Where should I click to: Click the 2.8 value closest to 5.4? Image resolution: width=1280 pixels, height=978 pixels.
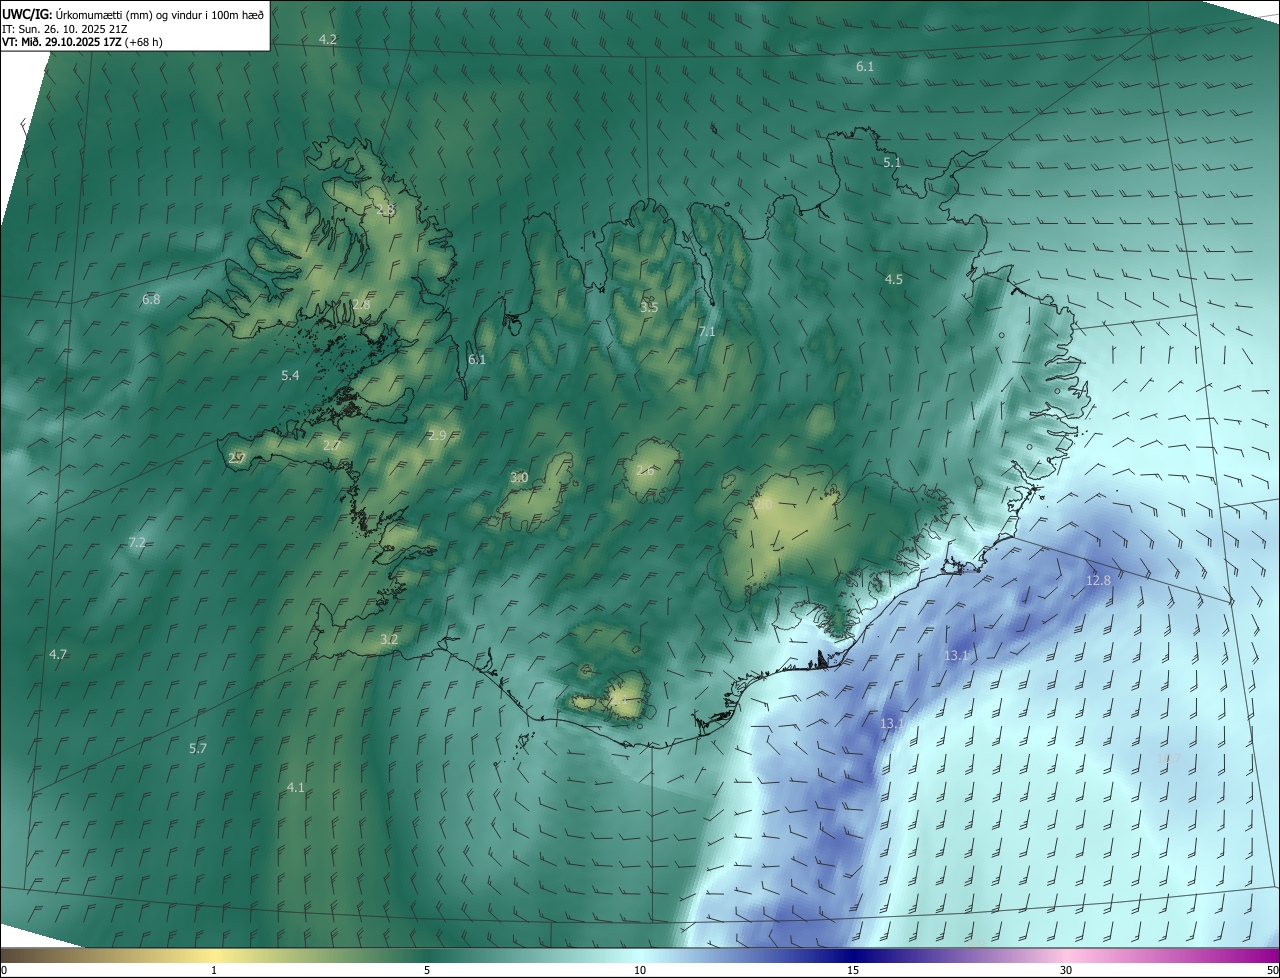click(361, 305)
